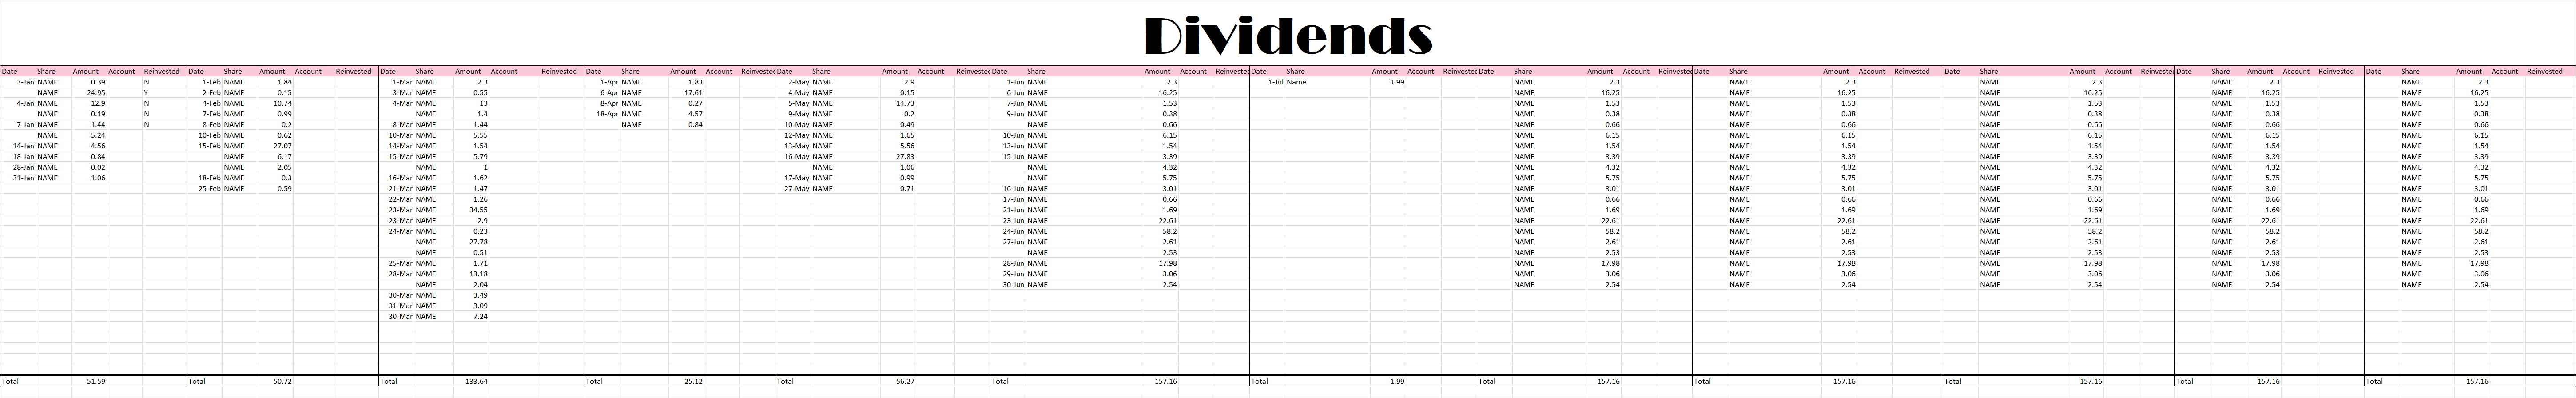Click the 24-Mar date cell
Image resolution: width=2576 pixels, height=398 pixels.
pos(397,231)
